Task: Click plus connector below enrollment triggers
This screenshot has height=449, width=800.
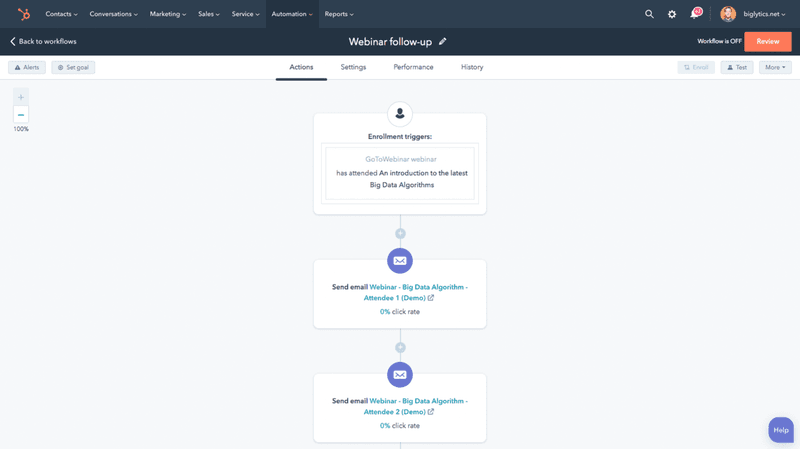Action: pos(400,234)
